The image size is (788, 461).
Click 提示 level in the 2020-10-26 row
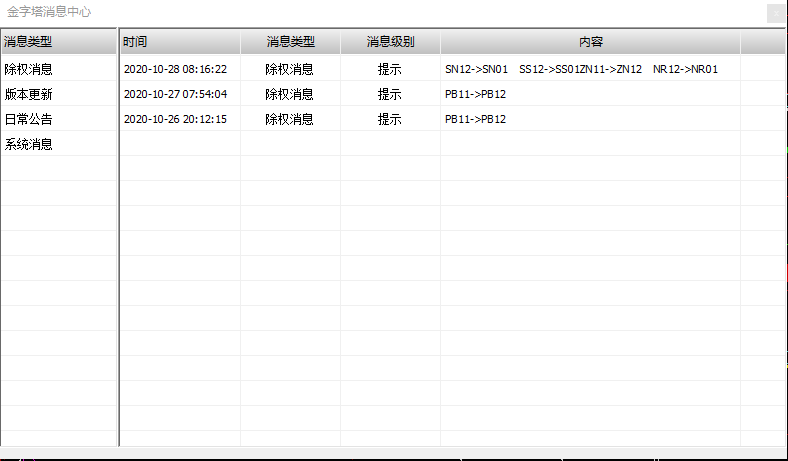[389, 119]
